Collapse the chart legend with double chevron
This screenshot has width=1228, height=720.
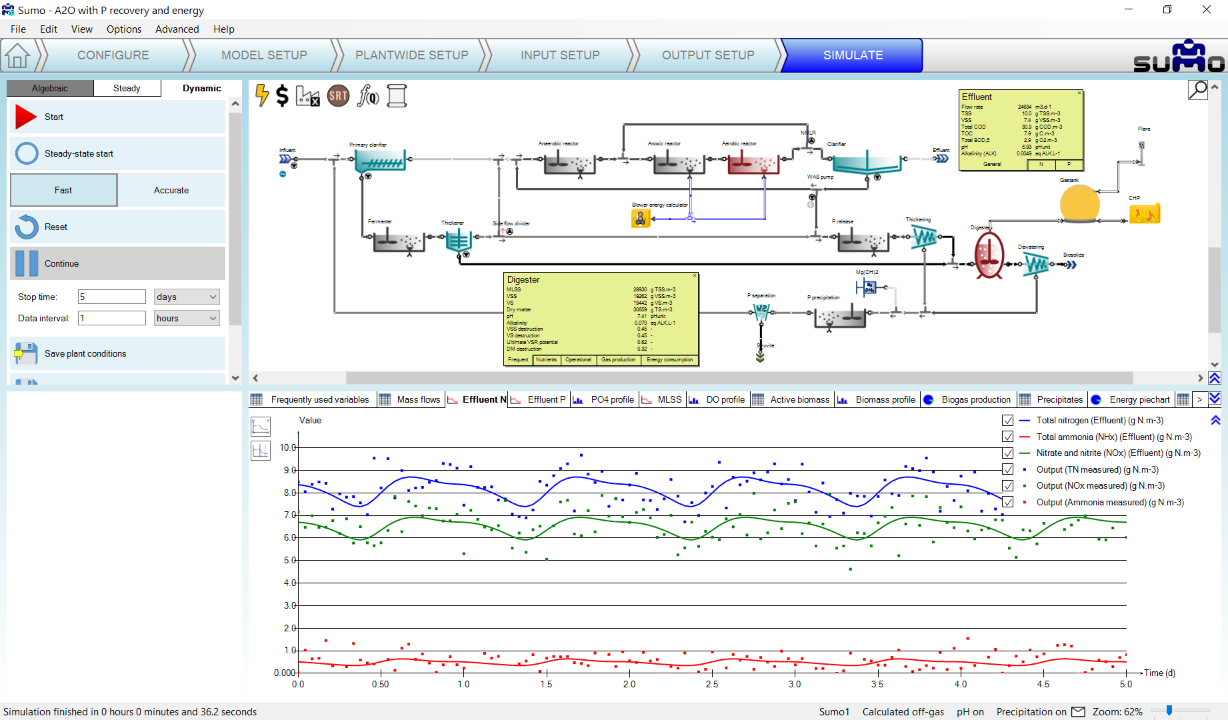(x=1215, y=421)
